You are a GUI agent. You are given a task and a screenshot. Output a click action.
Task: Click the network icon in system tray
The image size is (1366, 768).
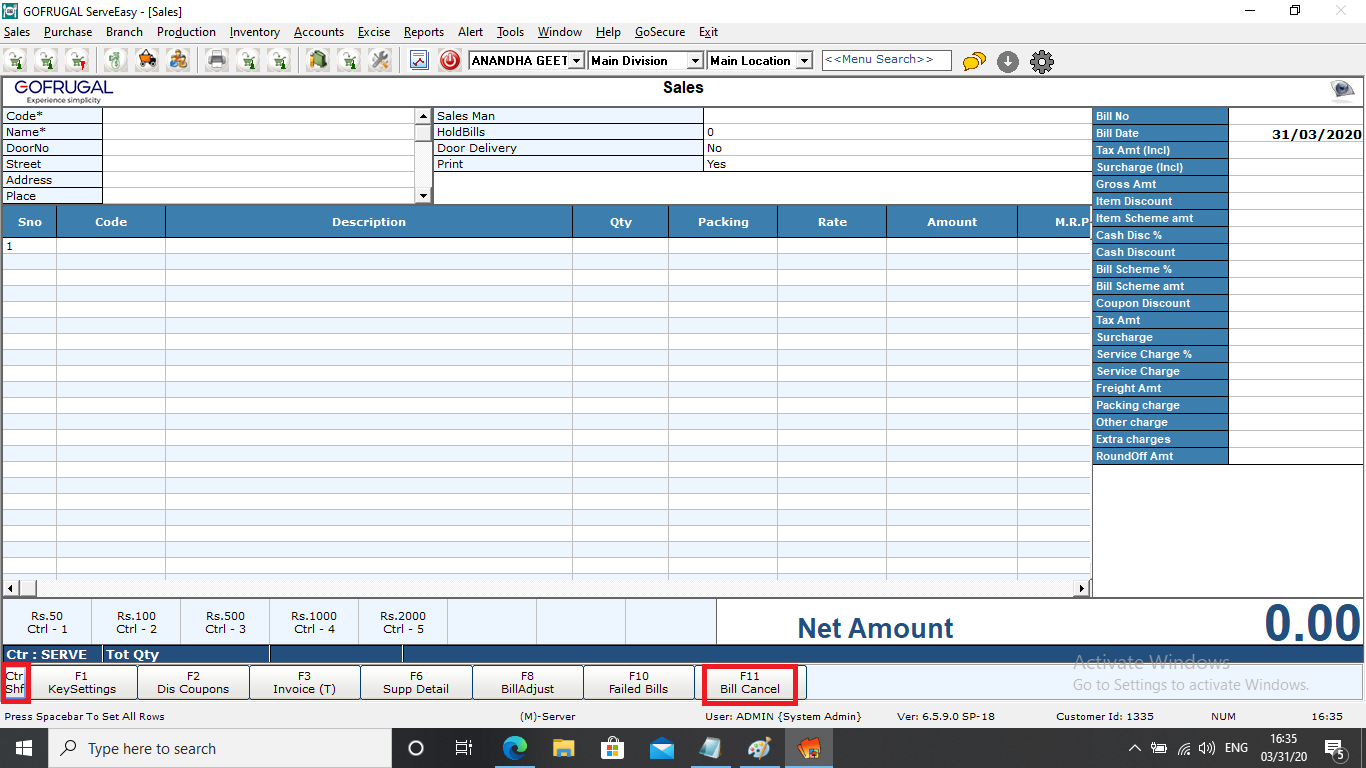(x=1183, y=748)
